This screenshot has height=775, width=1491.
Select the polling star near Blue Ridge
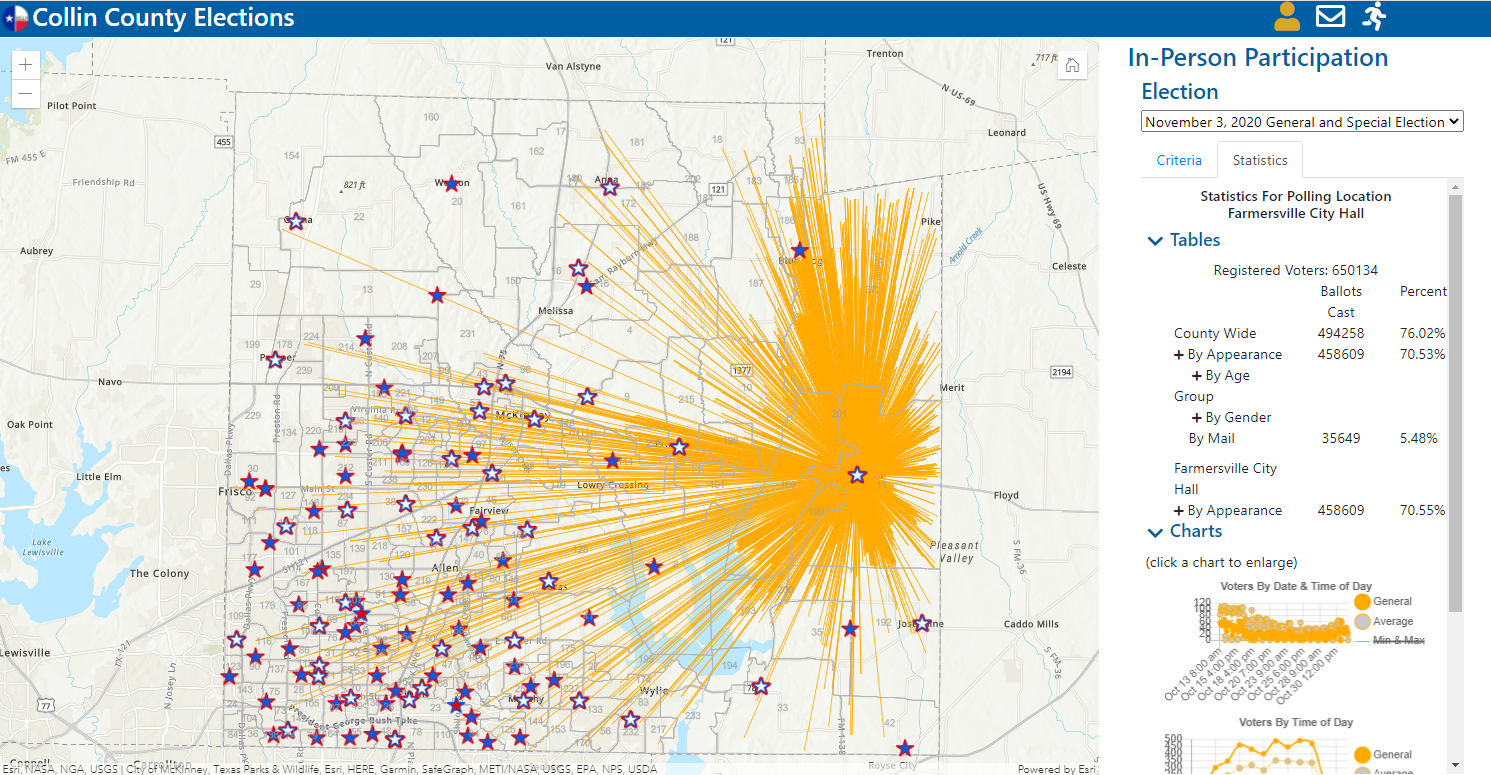pos(799,250)
